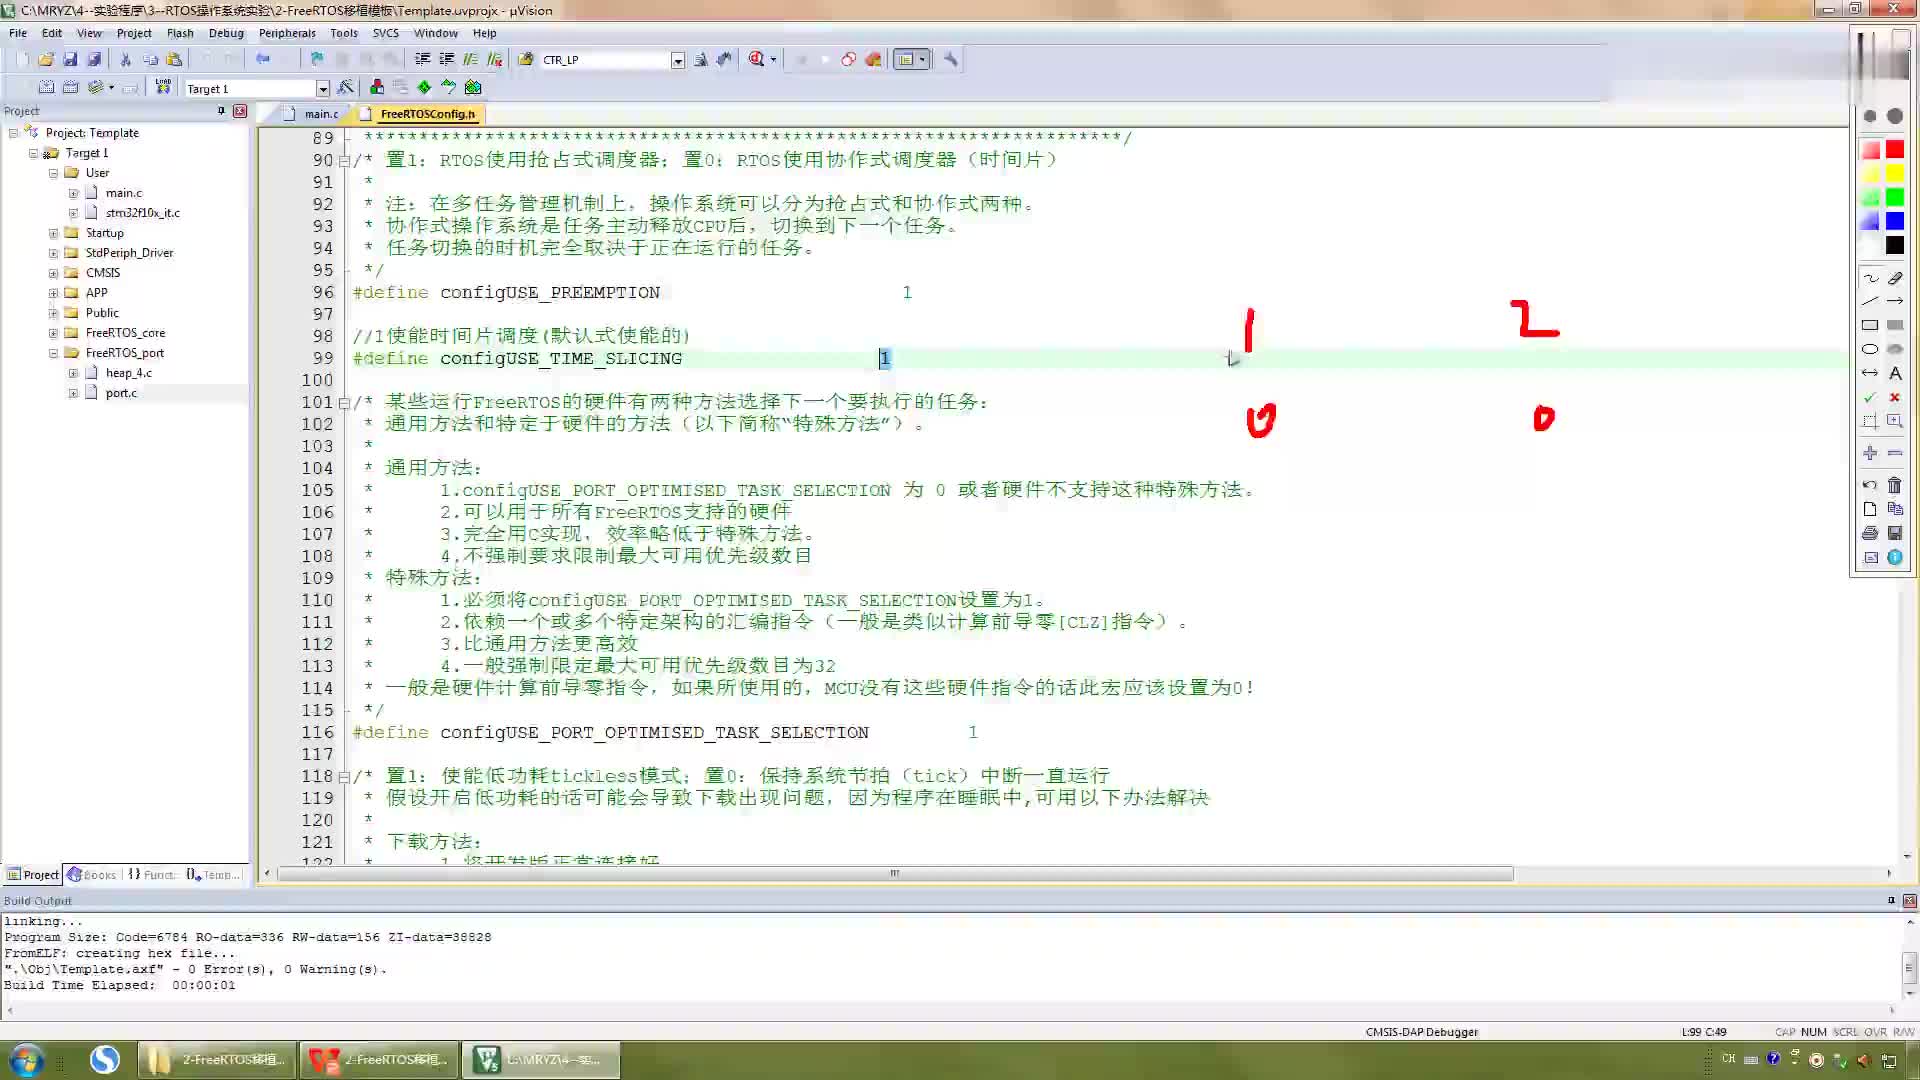The image size is (1920, 1080).
Task: Pick the solid red color swatch
Action: pos(1895,150)
